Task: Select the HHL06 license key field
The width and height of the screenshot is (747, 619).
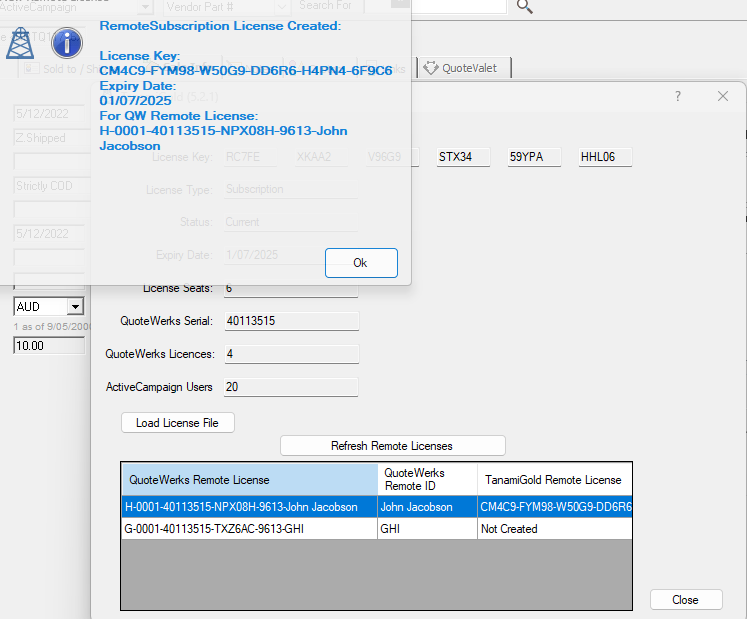Action: [605, 157]
